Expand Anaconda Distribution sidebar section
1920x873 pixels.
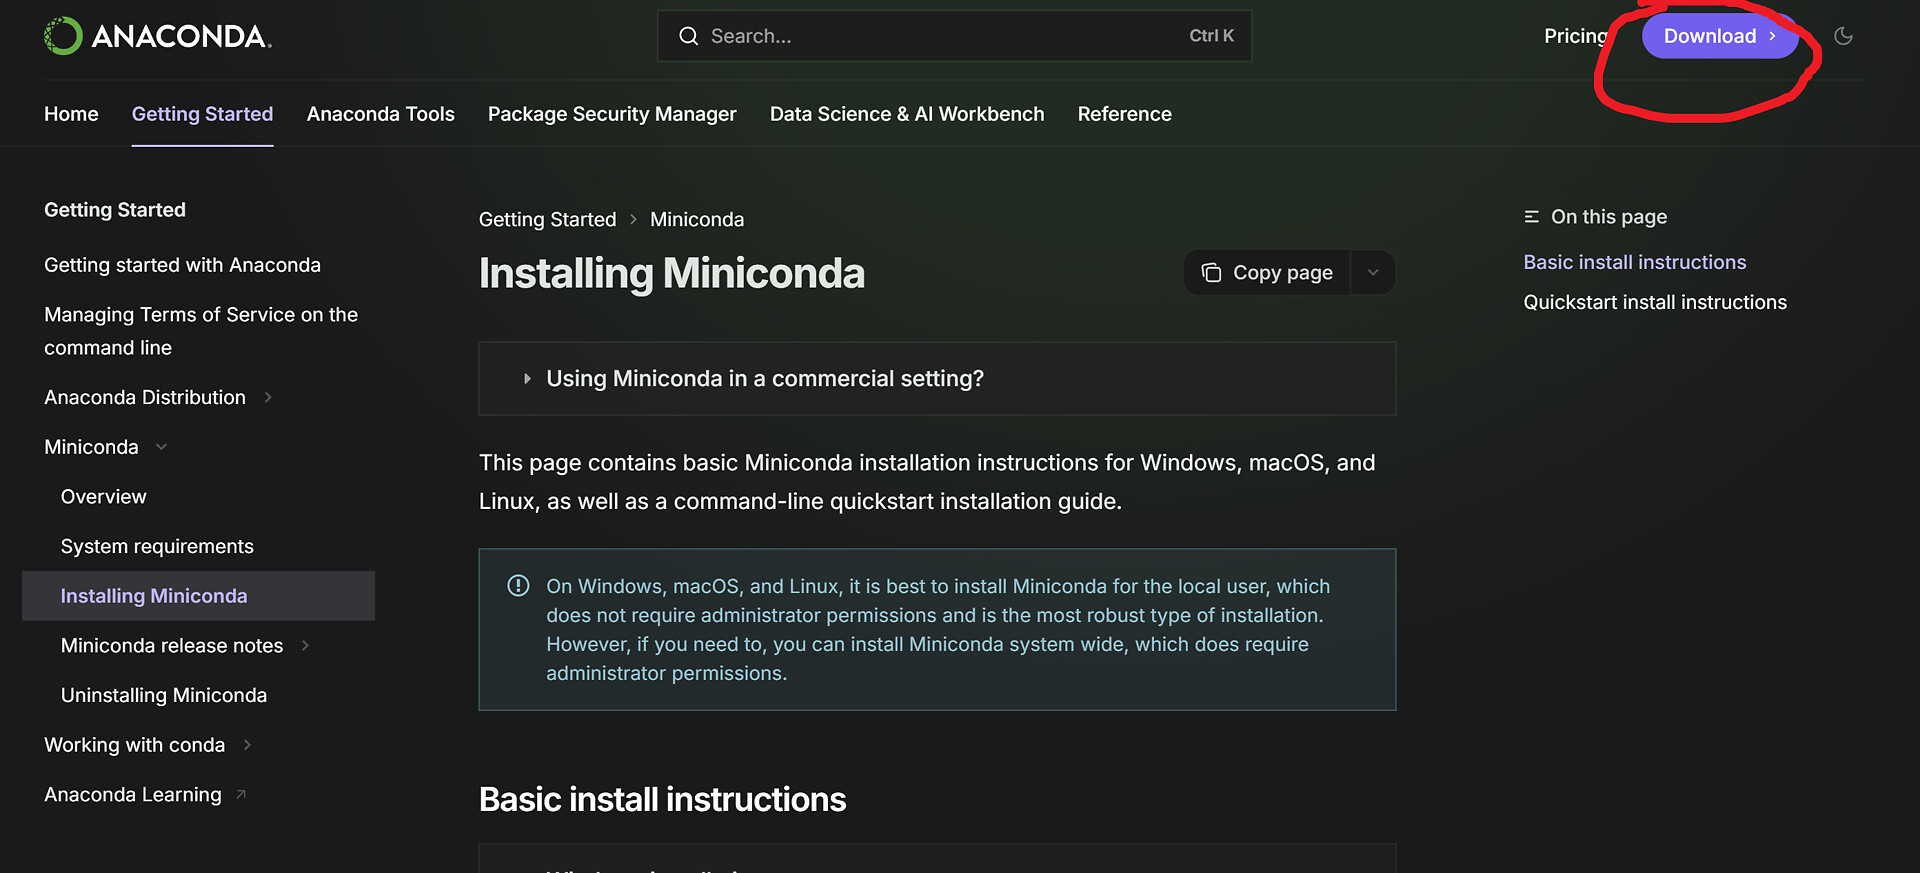(268, 397)
